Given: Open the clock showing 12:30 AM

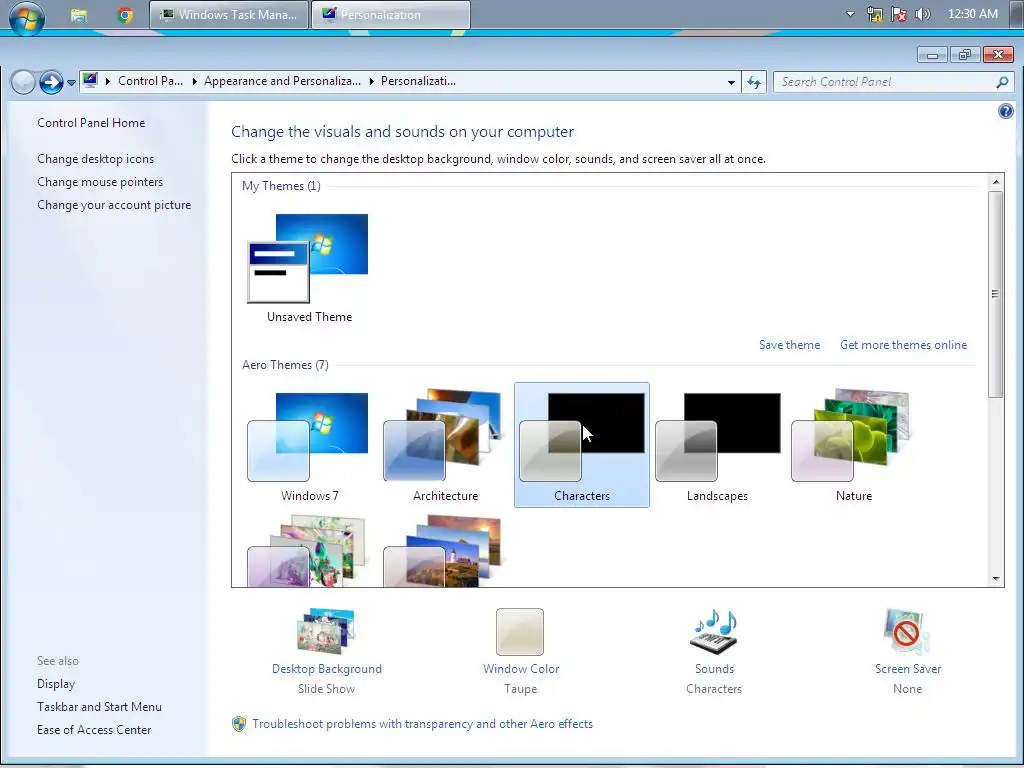Looking at the screenshot, I should (972, 14).
